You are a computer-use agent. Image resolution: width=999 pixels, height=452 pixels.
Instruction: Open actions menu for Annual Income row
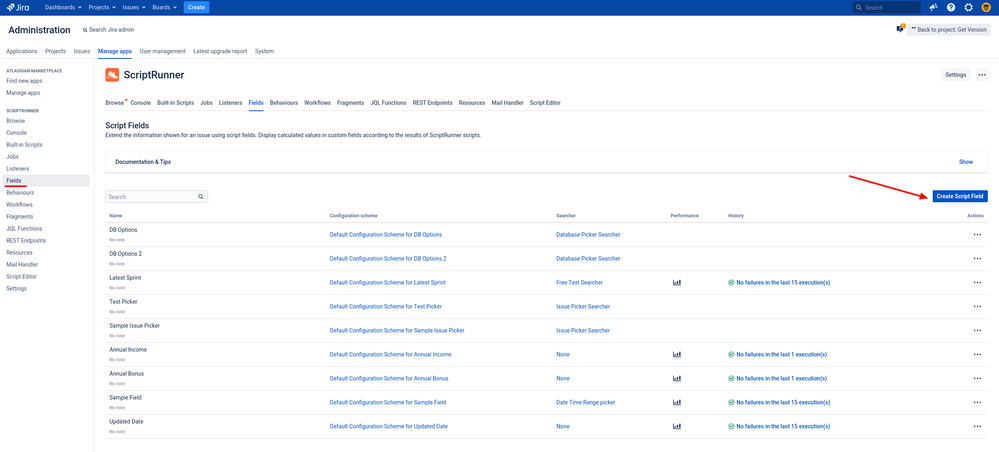(977, 354)
